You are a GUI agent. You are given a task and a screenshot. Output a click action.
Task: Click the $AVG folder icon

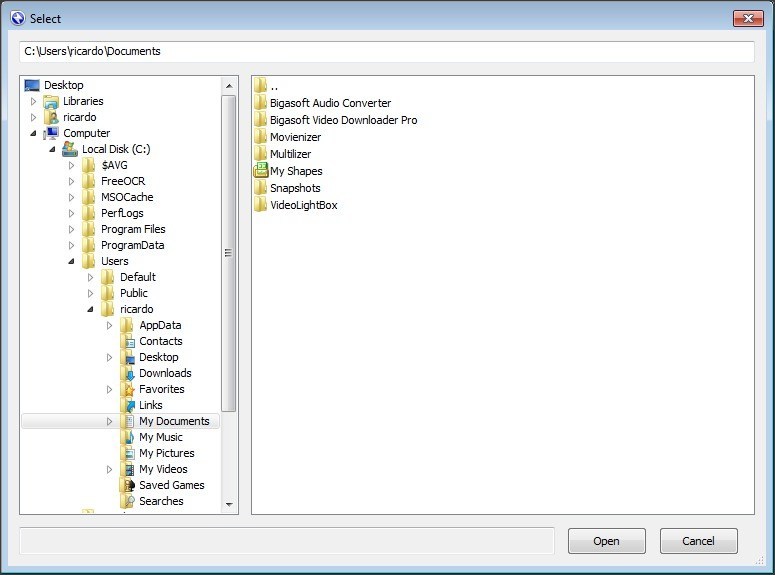pyautogui.click(x=88, y=165)
